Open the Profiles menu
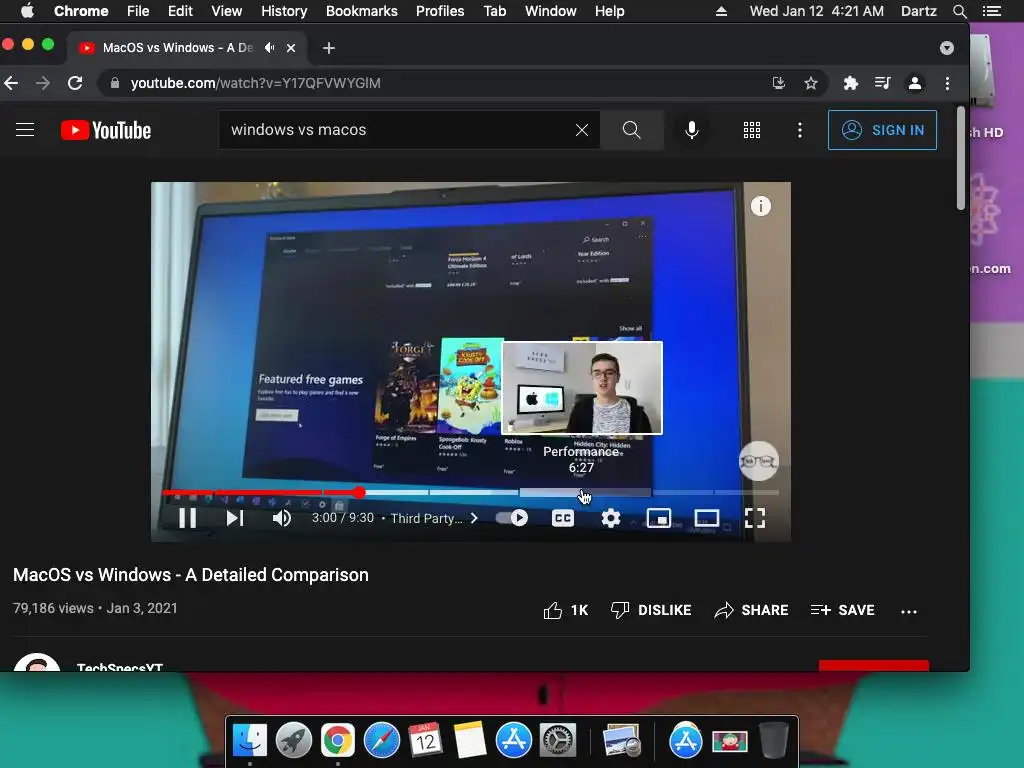The width and height of the screenshot is (1024, 768). click(440, 11)
